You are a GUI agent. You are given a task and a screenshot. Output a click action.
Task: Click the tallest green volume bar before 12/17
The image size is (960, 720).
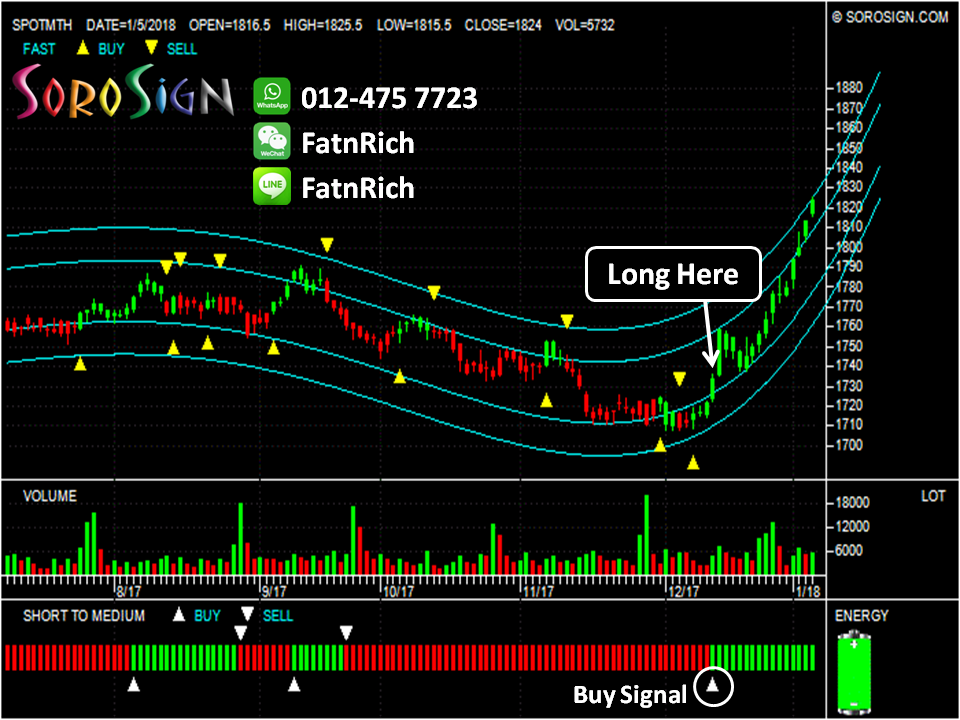point(647,534)
